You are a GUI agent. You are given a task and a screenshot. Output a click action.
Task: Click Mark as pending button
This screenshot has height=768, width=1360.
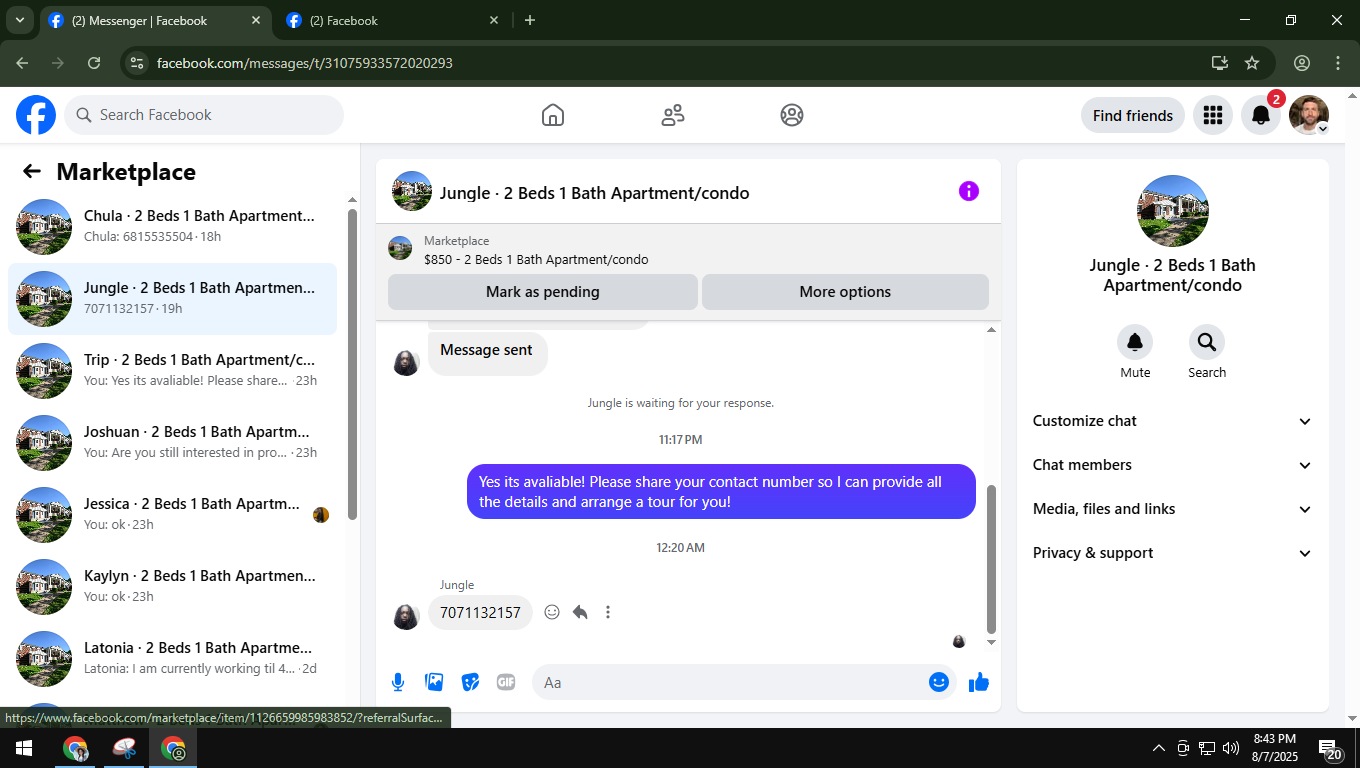coord(543,292)
